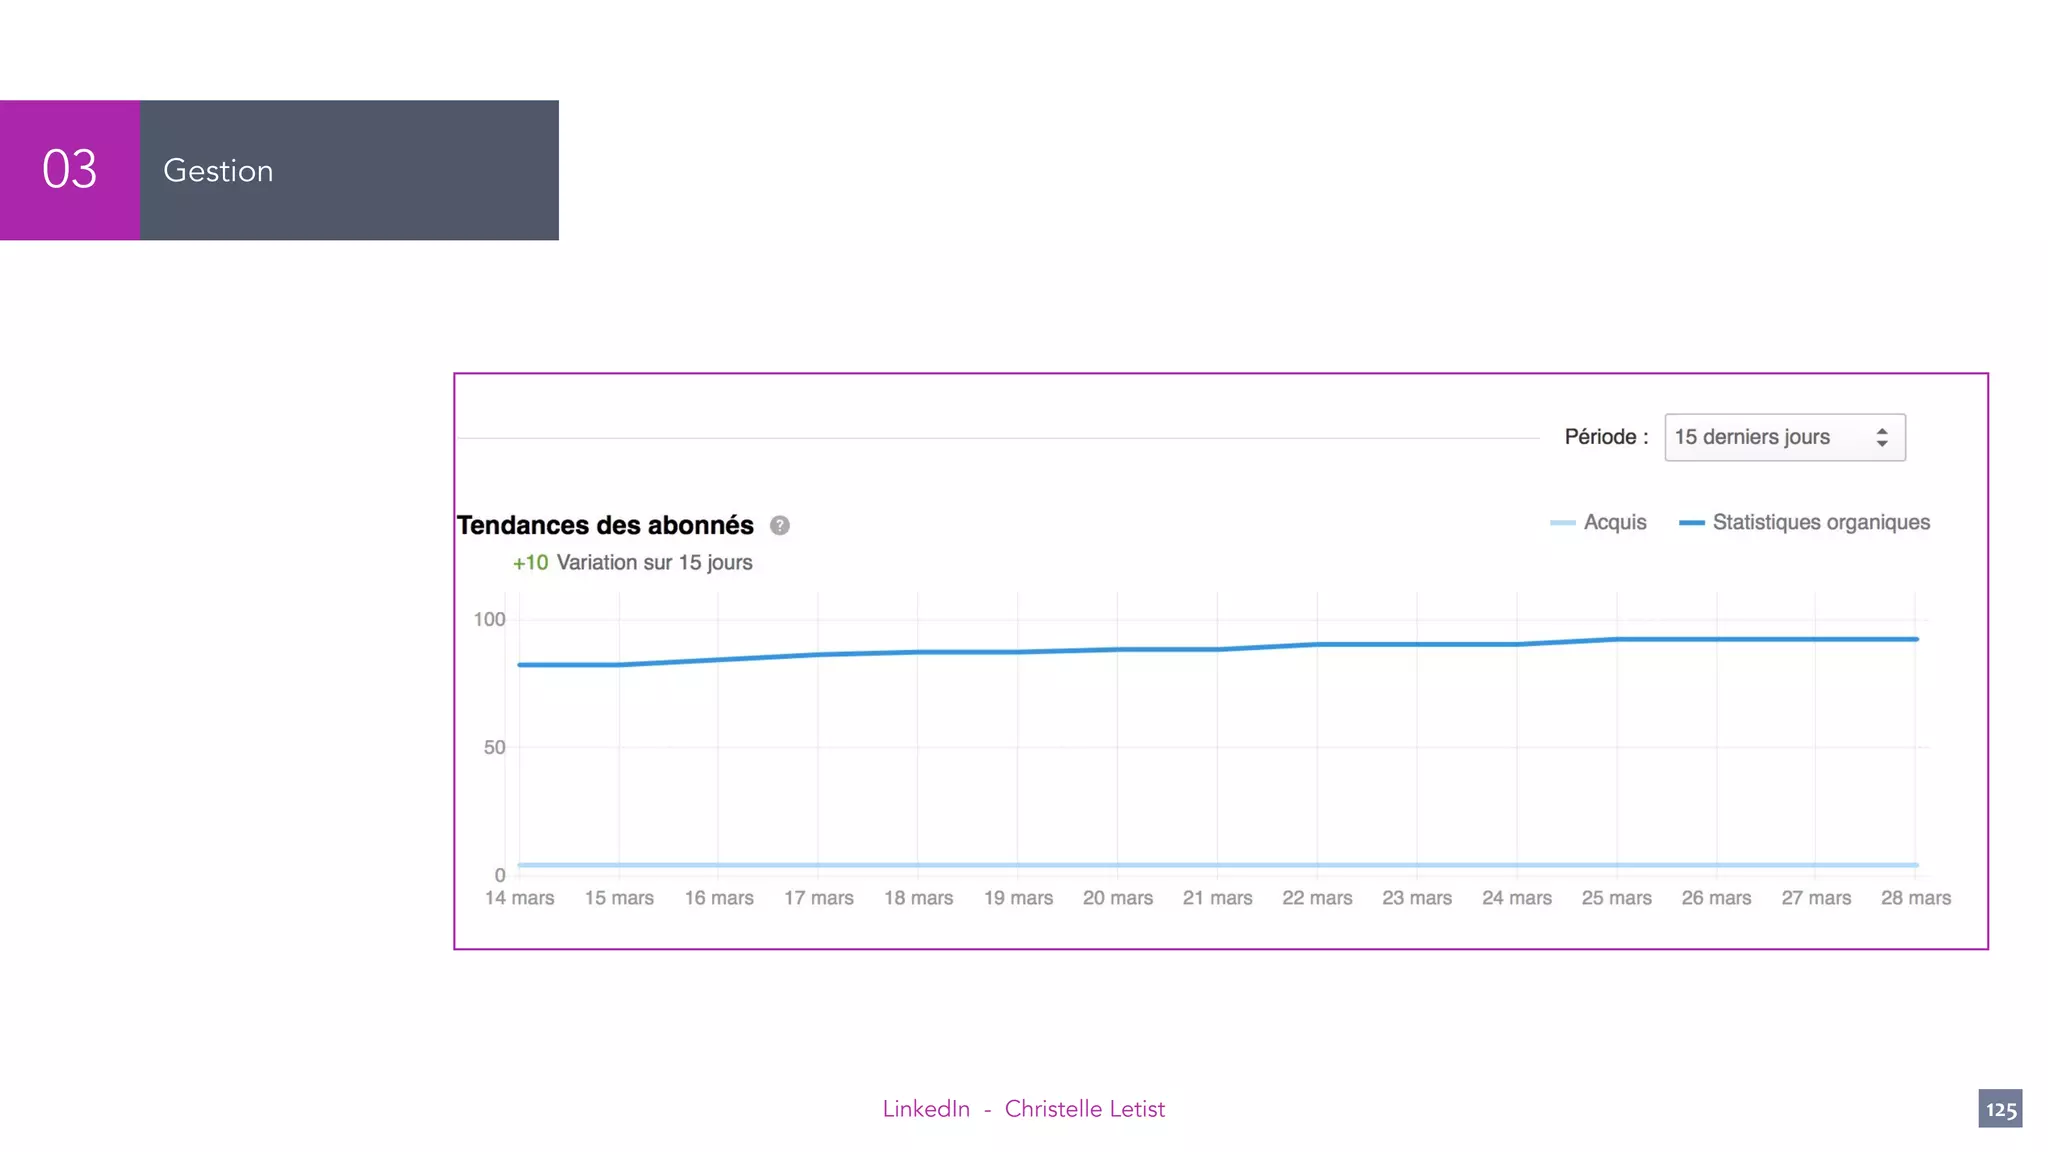Image resolution: width=2048 pixels, height=1152 pixels.
Task: Click the help question mark icon
Action: click(780, 526)
